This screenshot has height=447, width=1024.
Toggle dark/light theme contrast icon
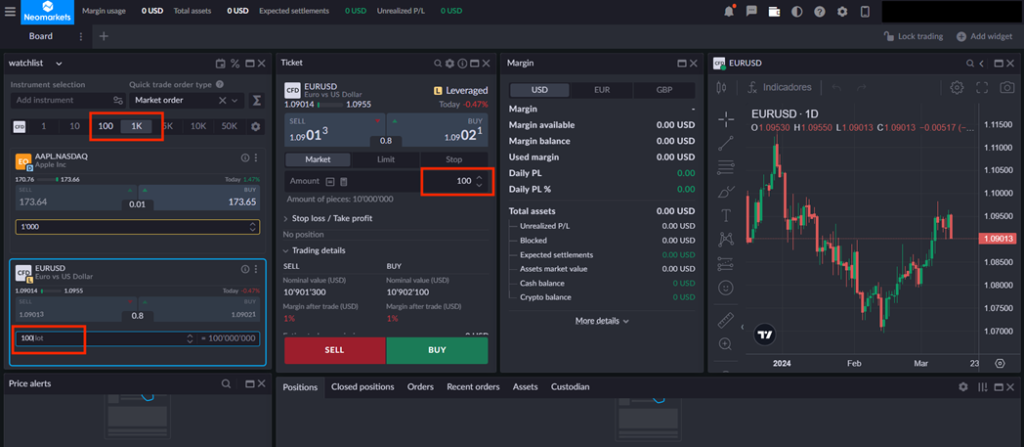797,11
